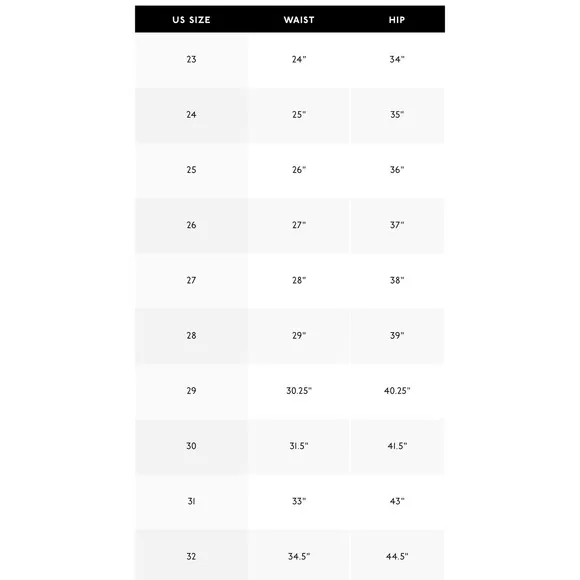The height and width of the screenshot is (580, 580).
Task: Click the HIP column header
Action: [x=397, y=20]
